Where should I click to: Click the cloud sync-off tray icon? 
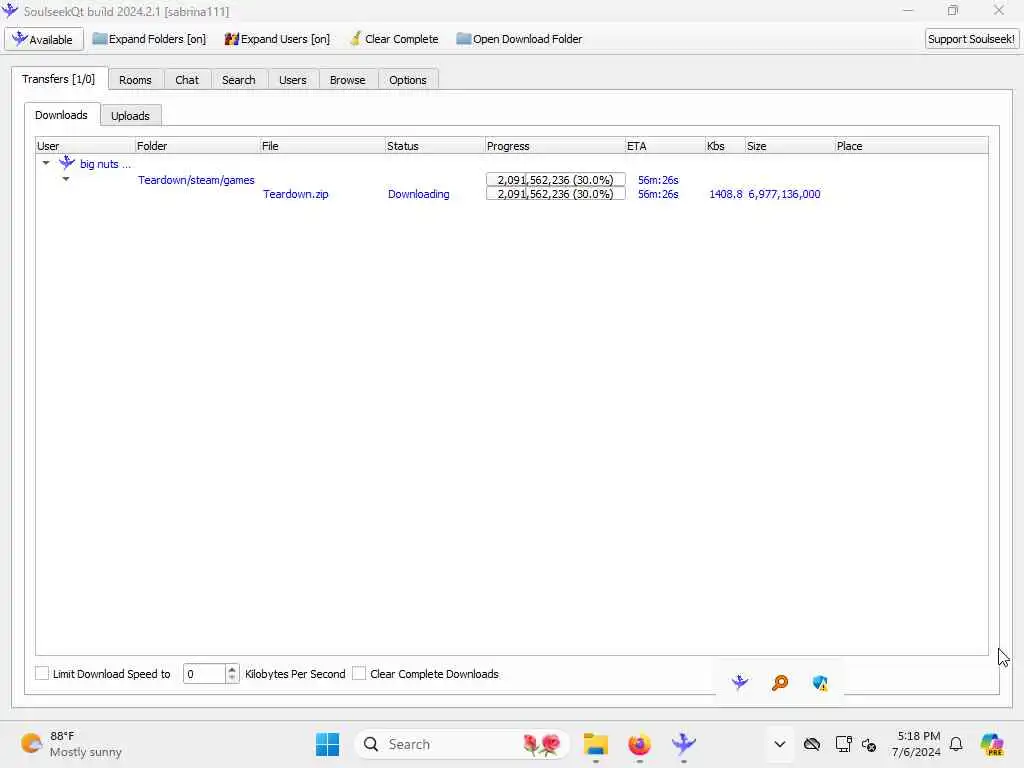pyautogui.click(x=812, y=744)
